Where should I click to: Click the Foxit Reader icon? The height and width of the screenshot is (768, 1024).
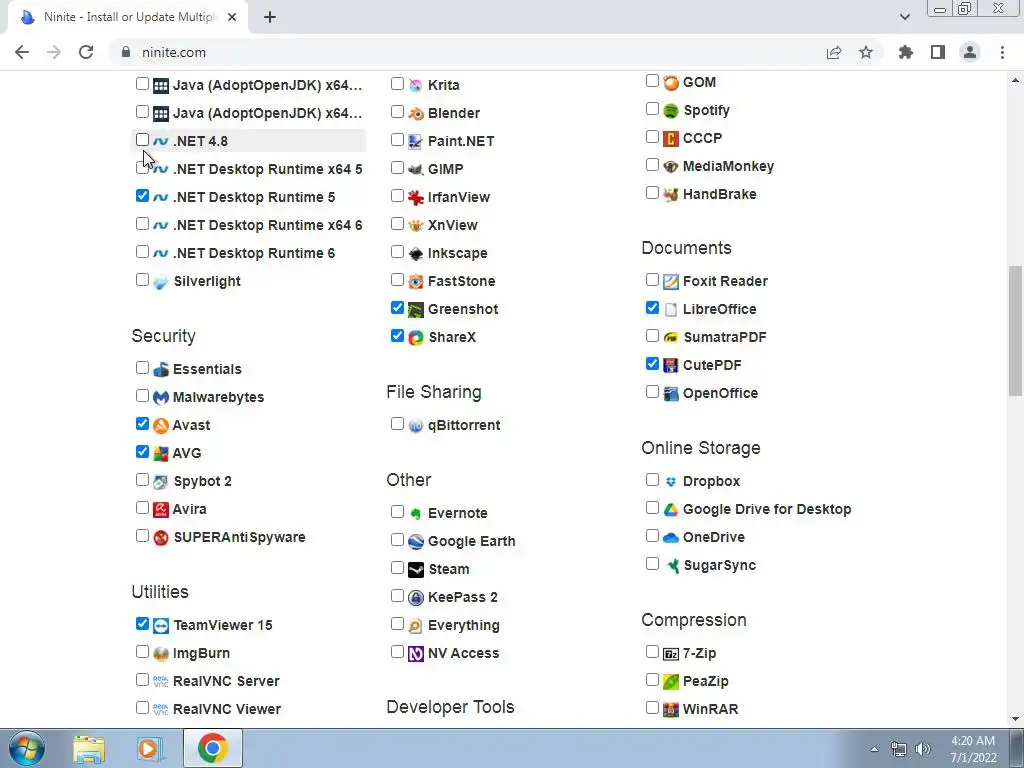click(671, 281)
